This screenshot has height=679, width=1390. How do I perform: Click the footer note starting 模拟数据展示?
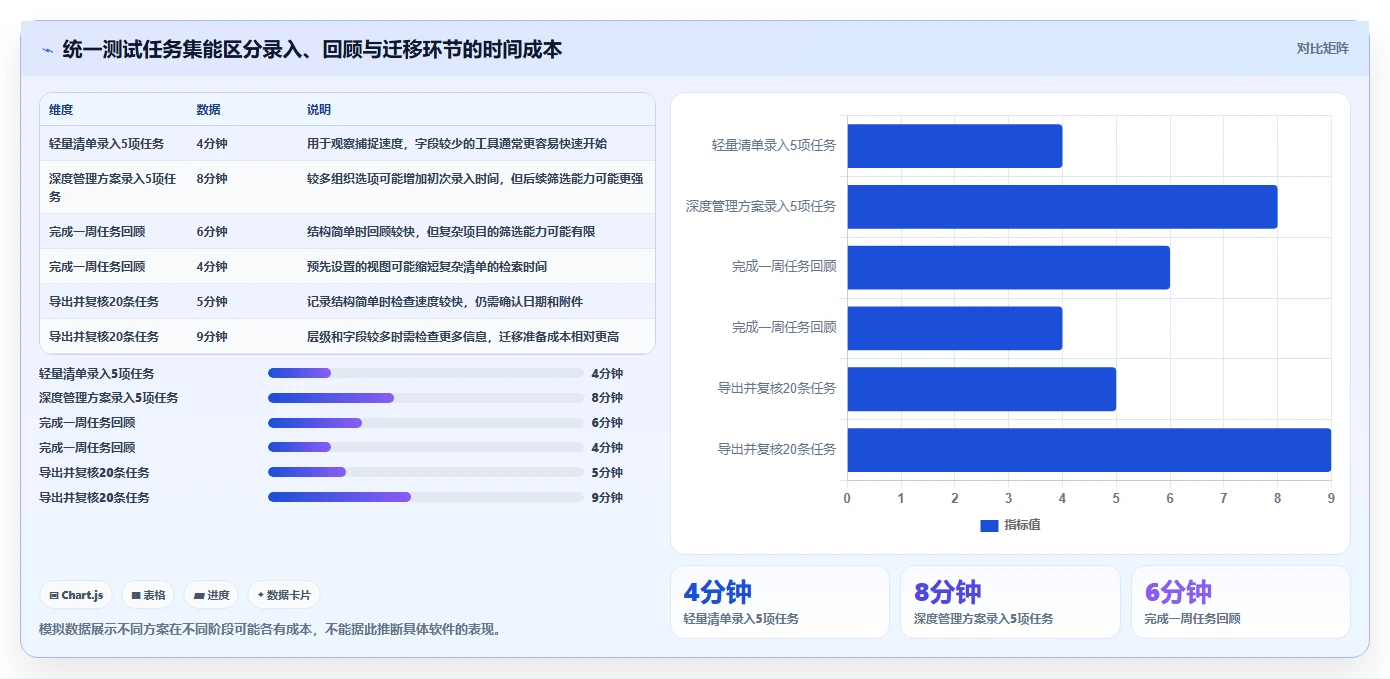(x=270, y=630)
